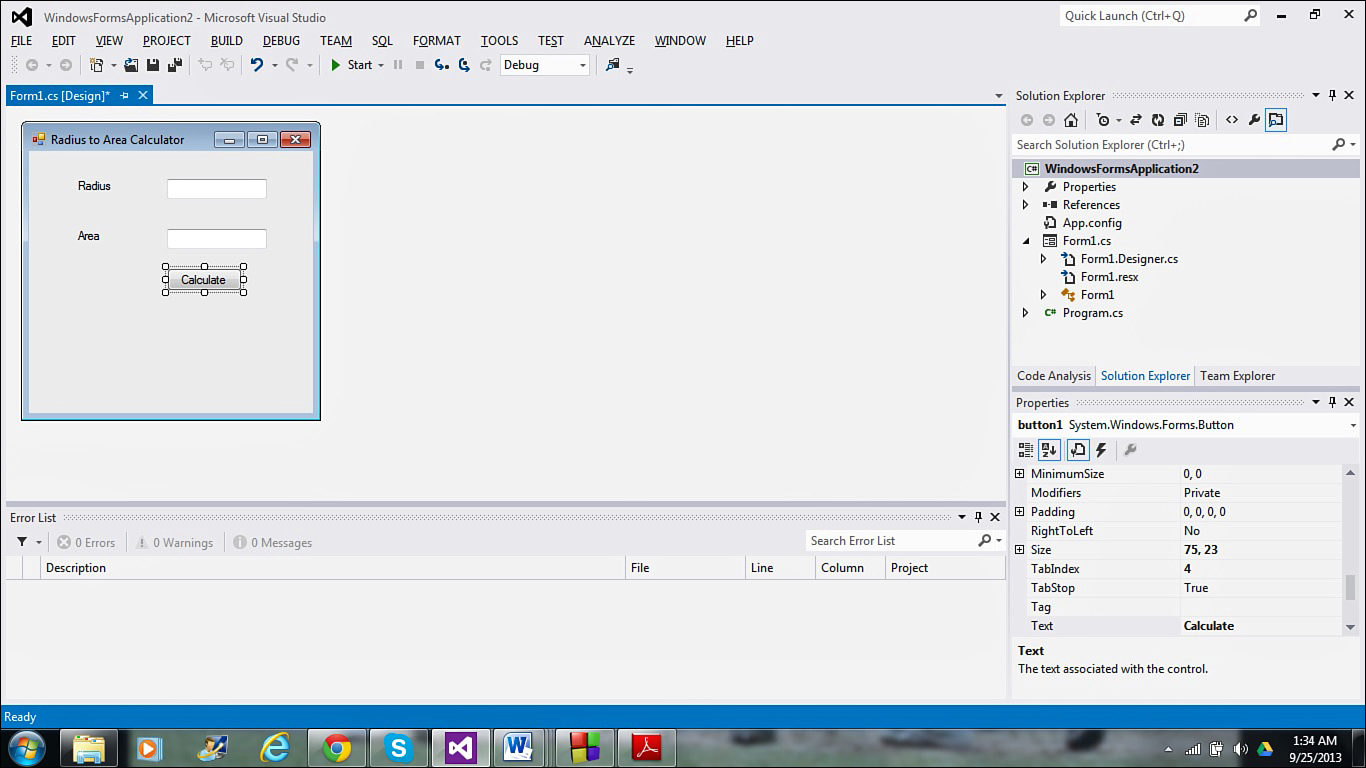Viewport: 1366px width, 768px height.
Task: Click the Start debugging button label
Action: click(360, 65)
